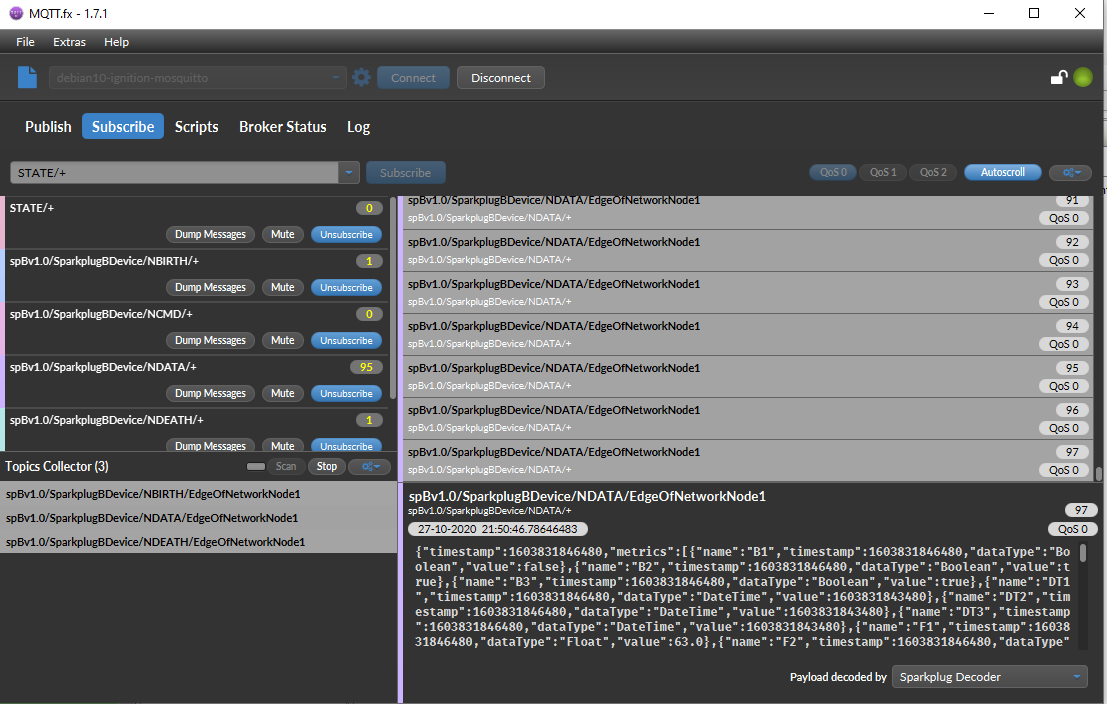Open Topics Collector settings gear menu

369,466
